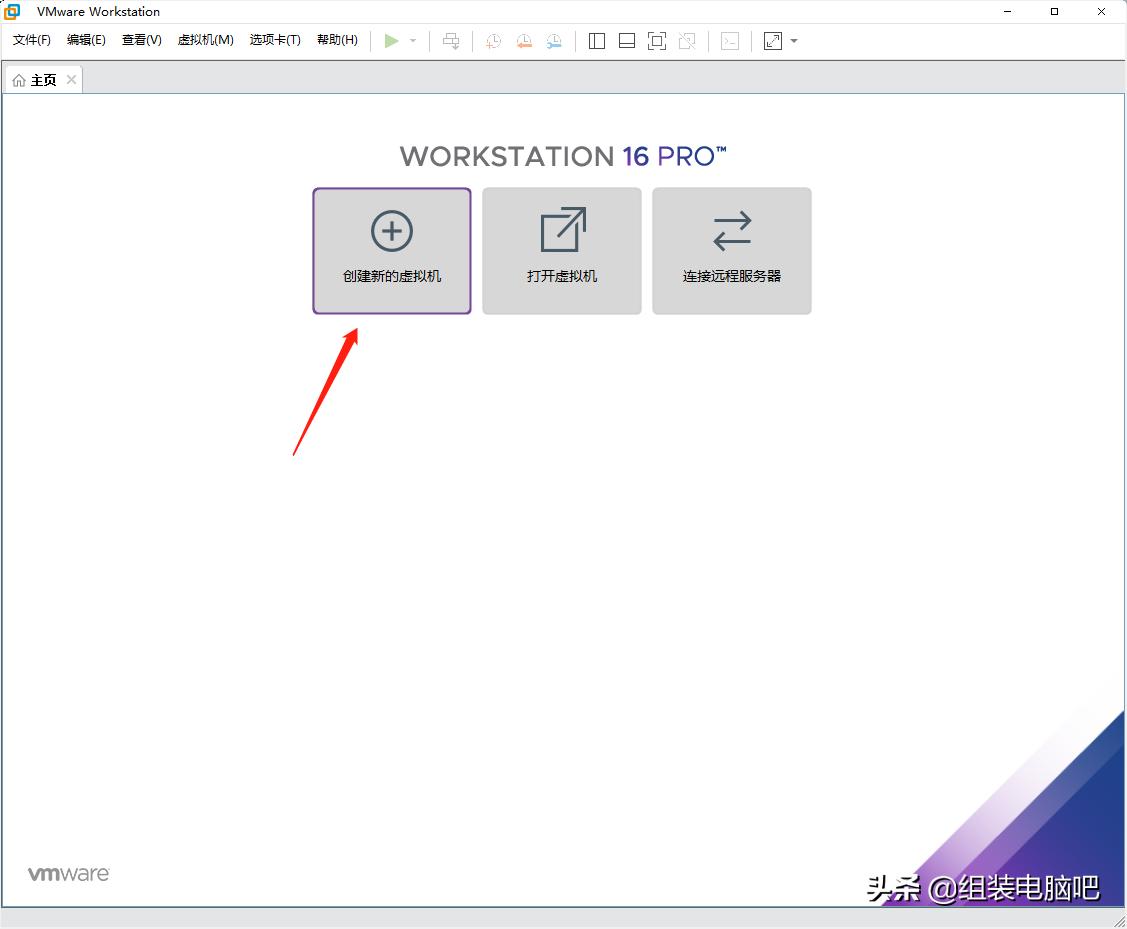Click the unity mode icon
The height and width of the screenshot is (929, 1127).
(687, 41)
